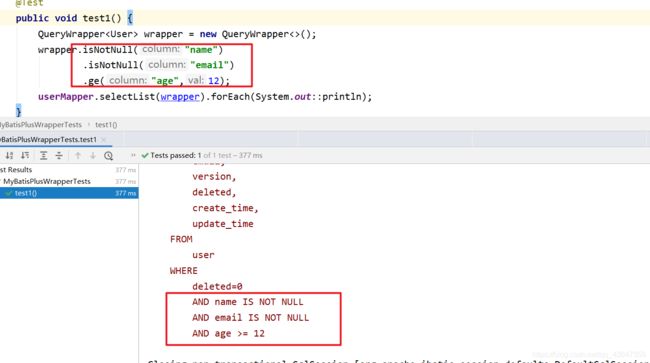650x363 pixels.
Task: Expand all test result nodes
Action: point(43,155)
